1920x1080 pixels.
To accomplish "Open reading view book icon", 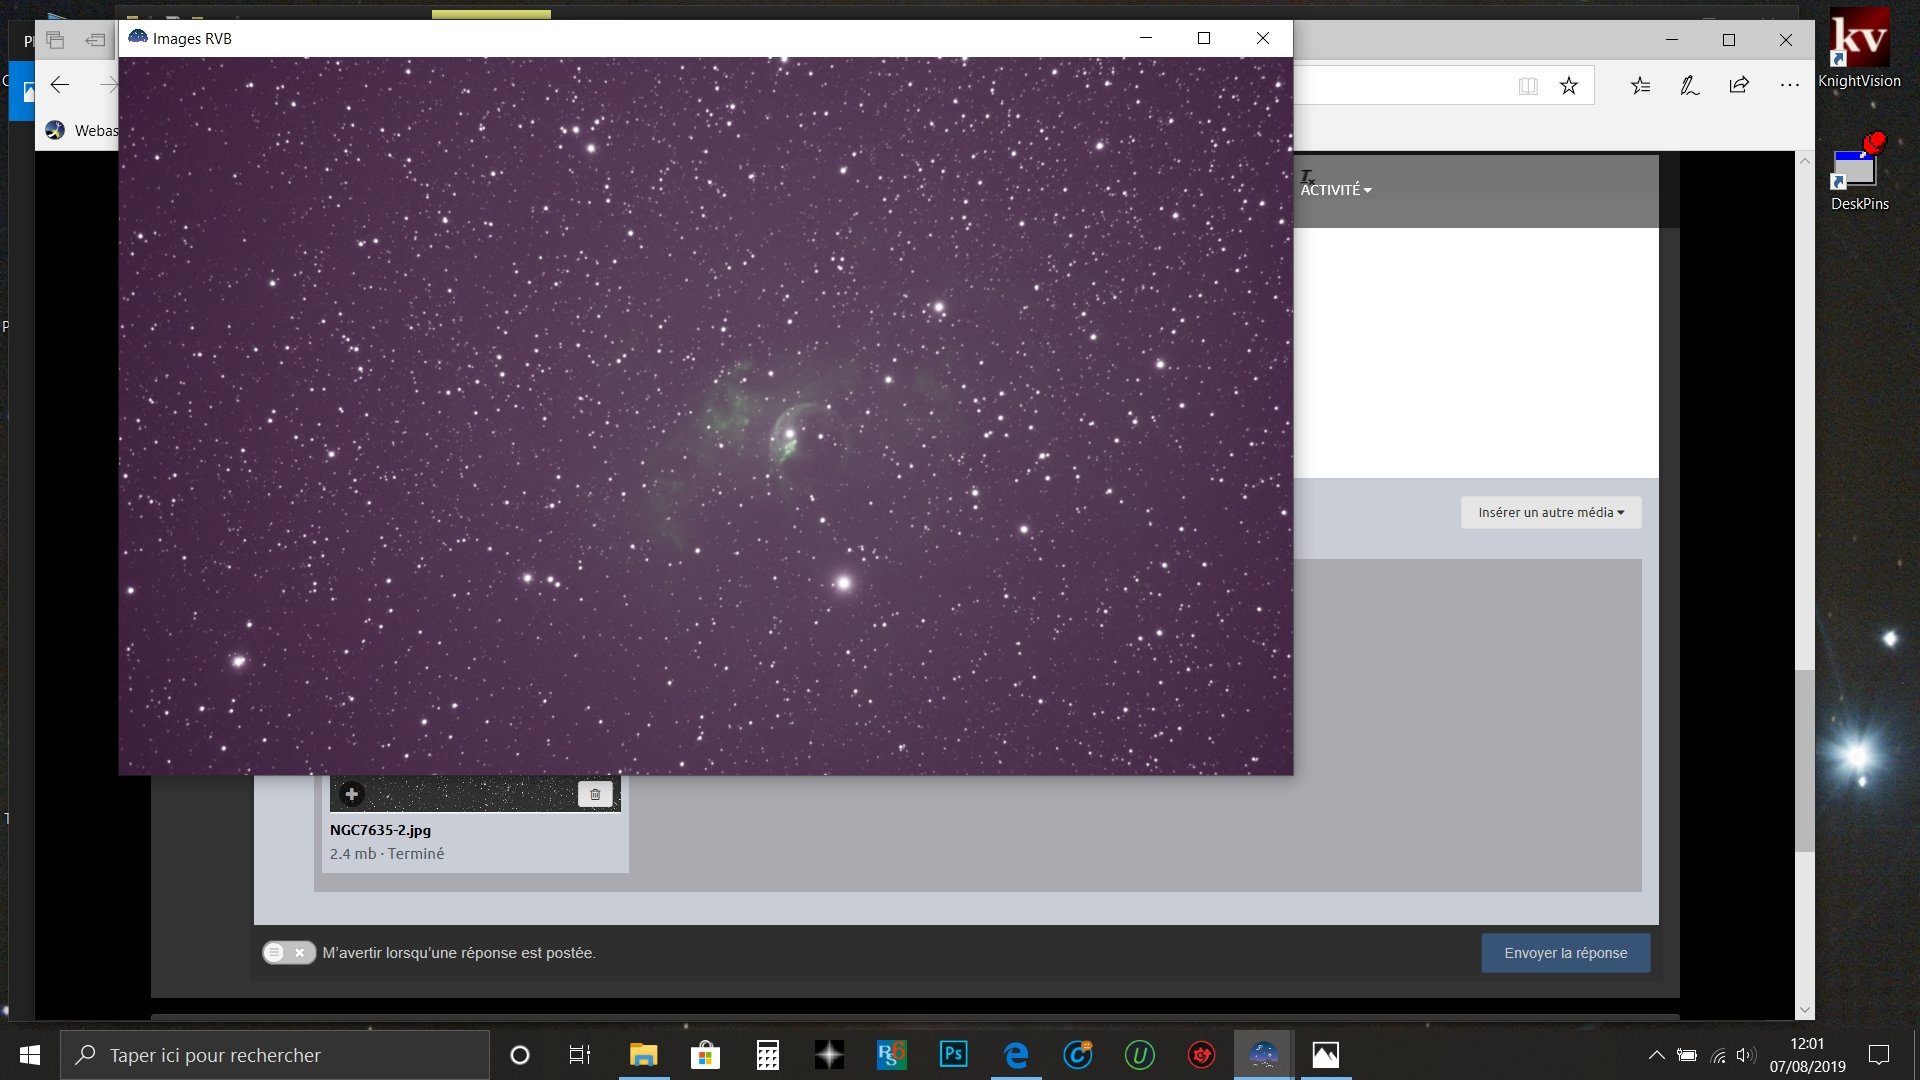I will tap(1528, 86).
